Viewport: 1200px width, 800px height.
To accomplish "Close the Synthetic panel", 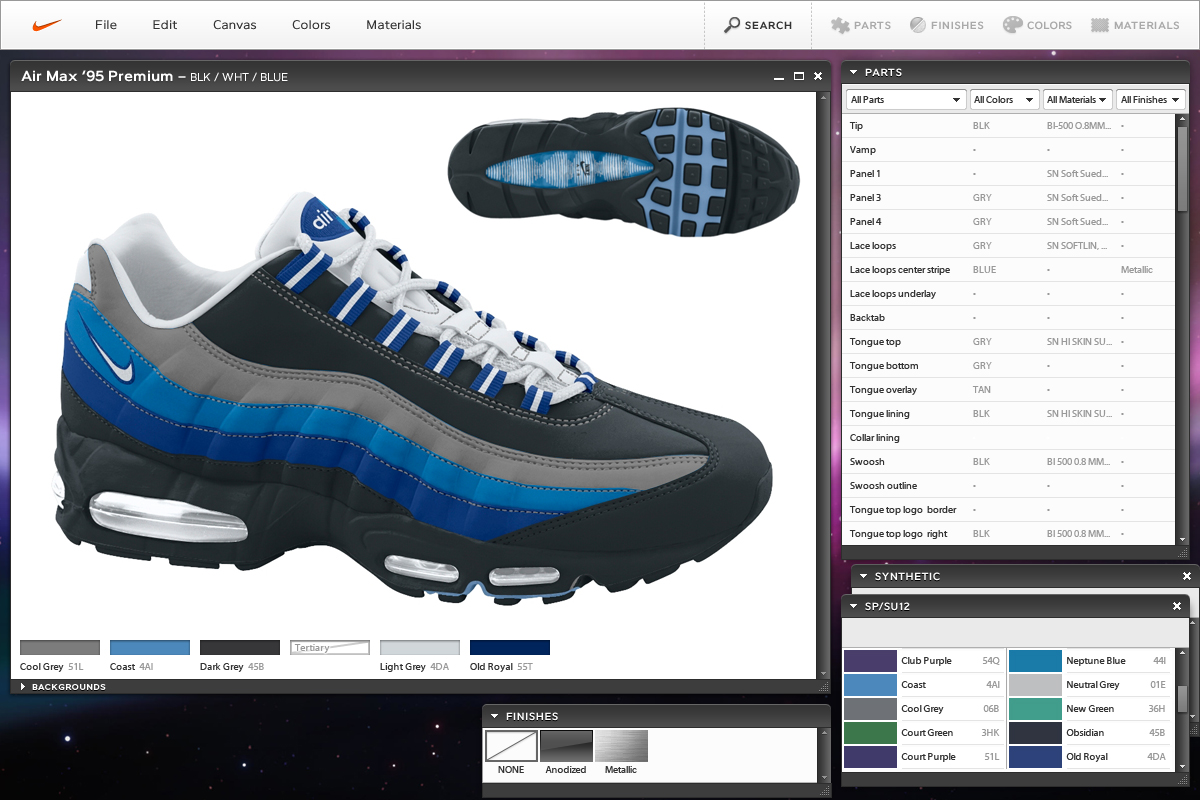I will [x=1187, y=576].
